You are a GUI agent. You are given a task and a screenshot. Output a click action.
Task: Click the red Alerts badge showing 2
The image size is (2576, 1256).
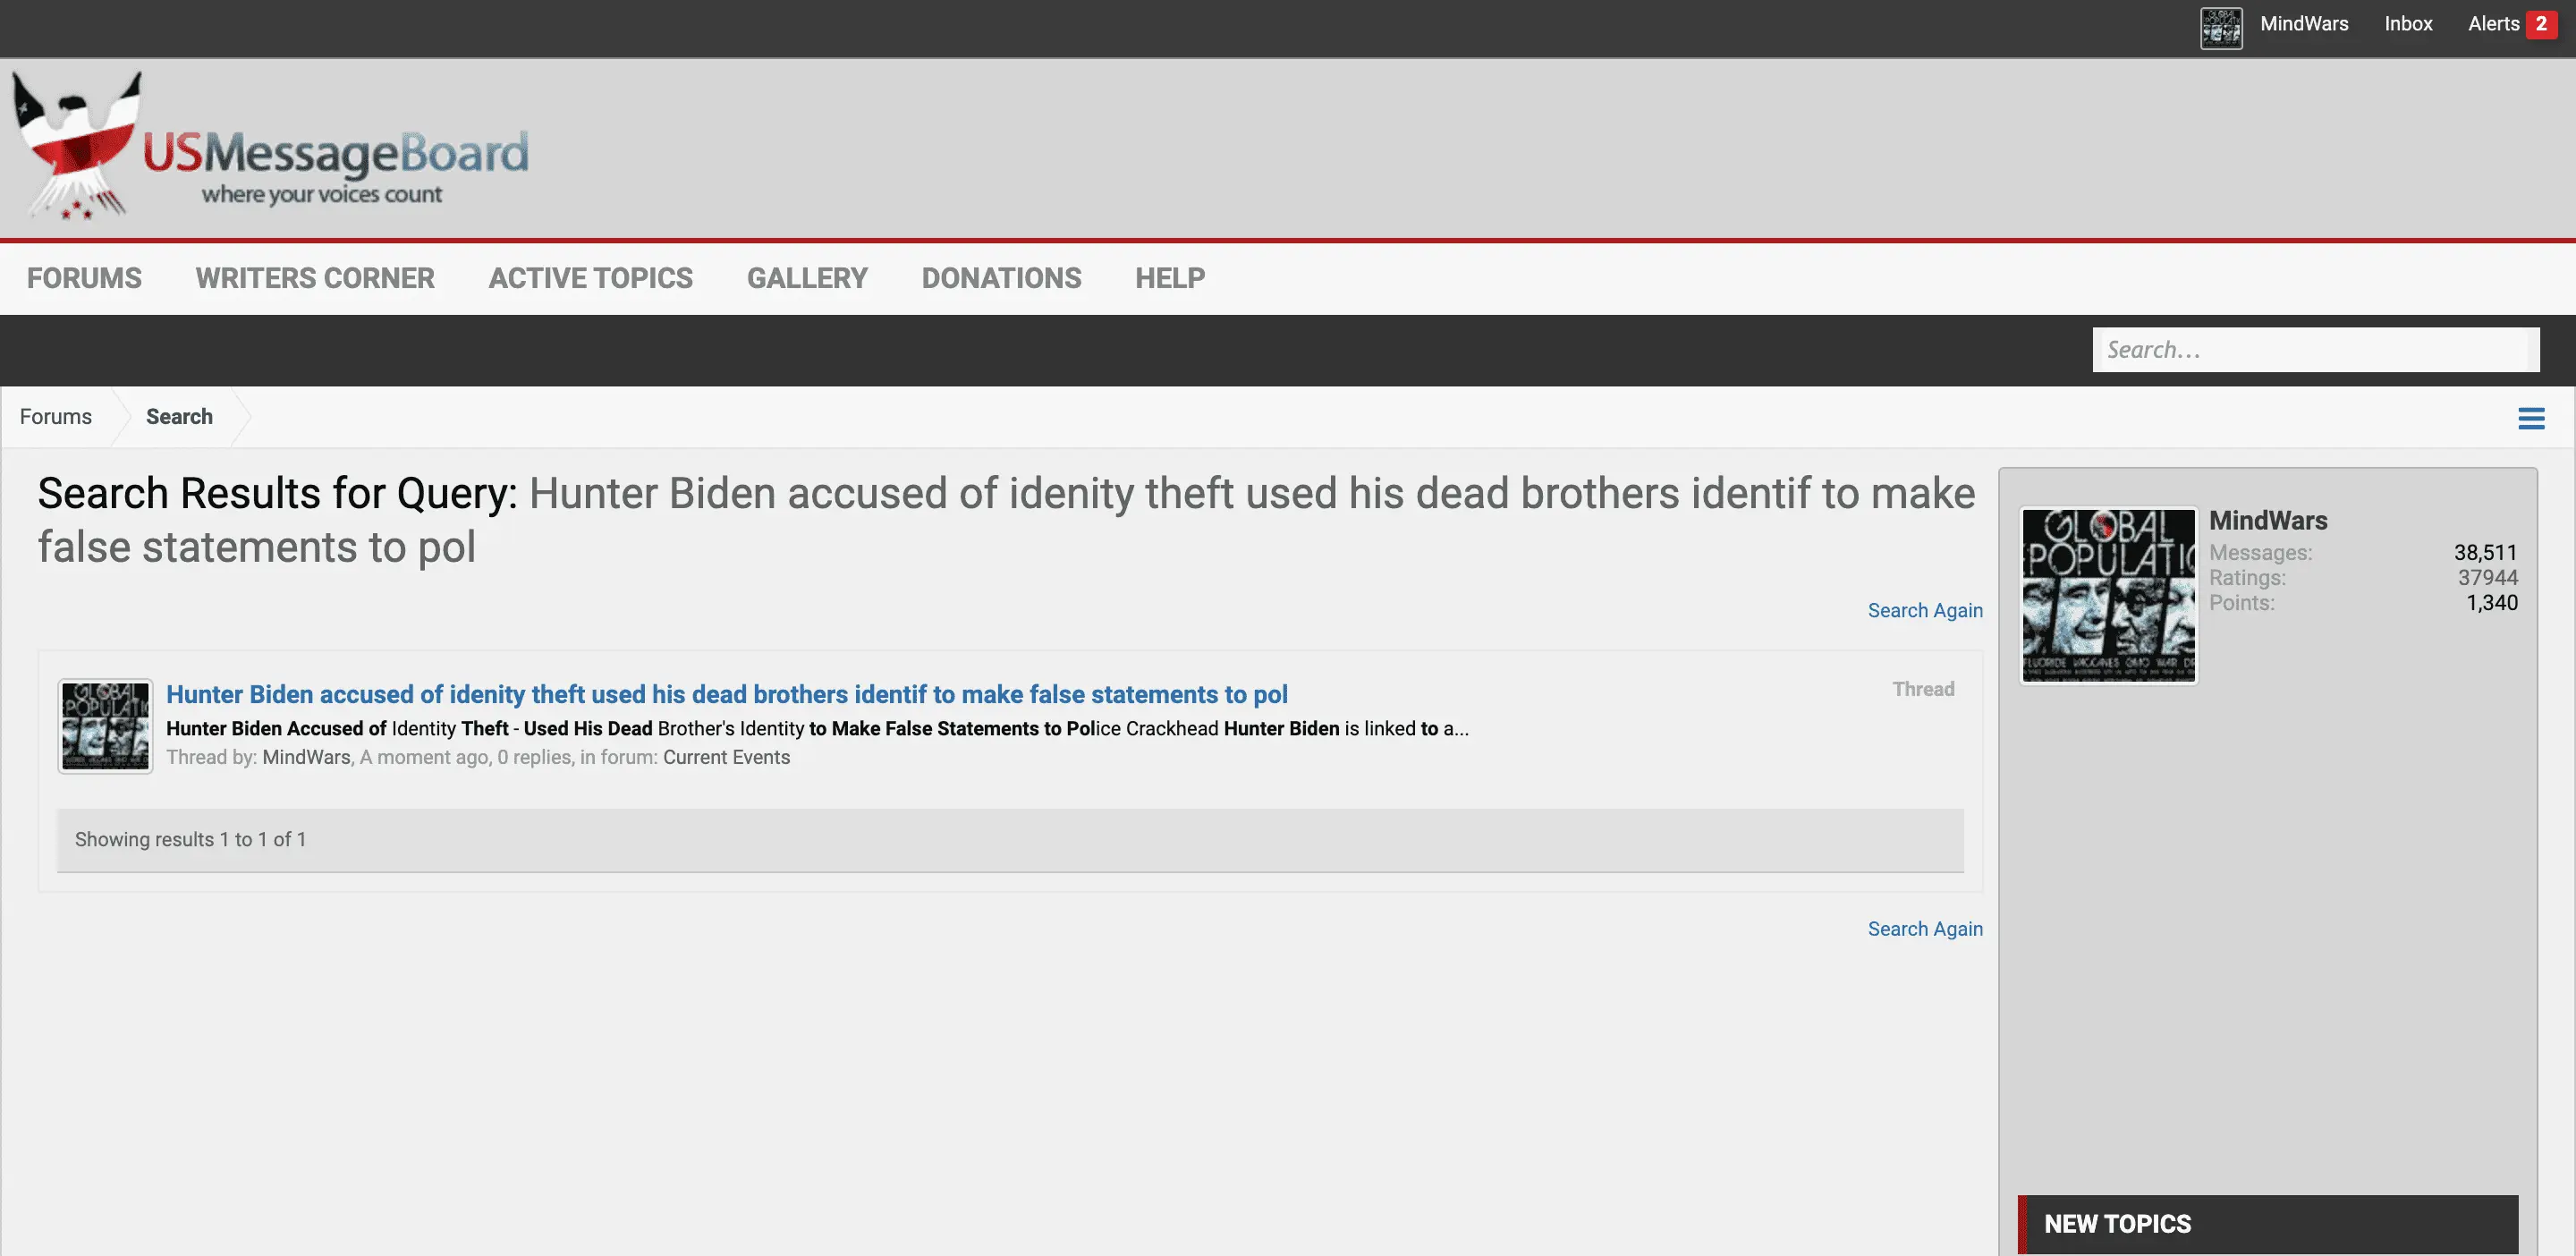point(2541,24)
